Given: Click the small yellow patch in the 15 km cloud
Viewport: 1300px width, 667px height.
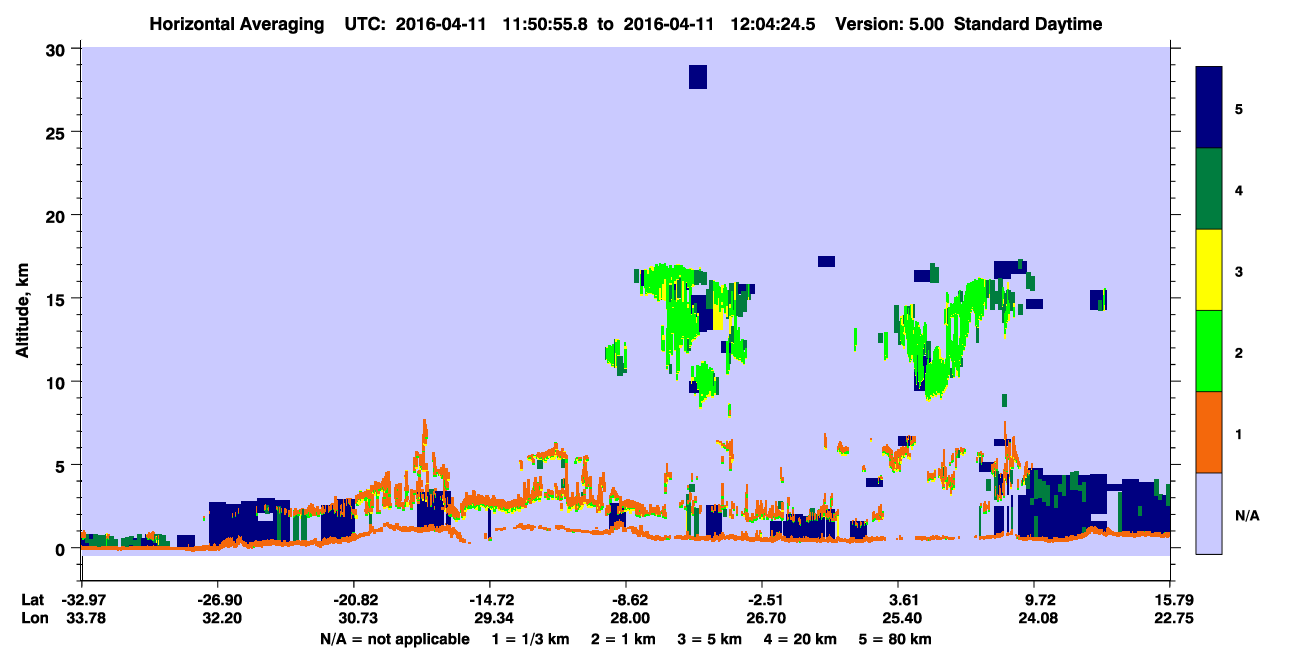Looking at the screenshot, I should [718, 319].
